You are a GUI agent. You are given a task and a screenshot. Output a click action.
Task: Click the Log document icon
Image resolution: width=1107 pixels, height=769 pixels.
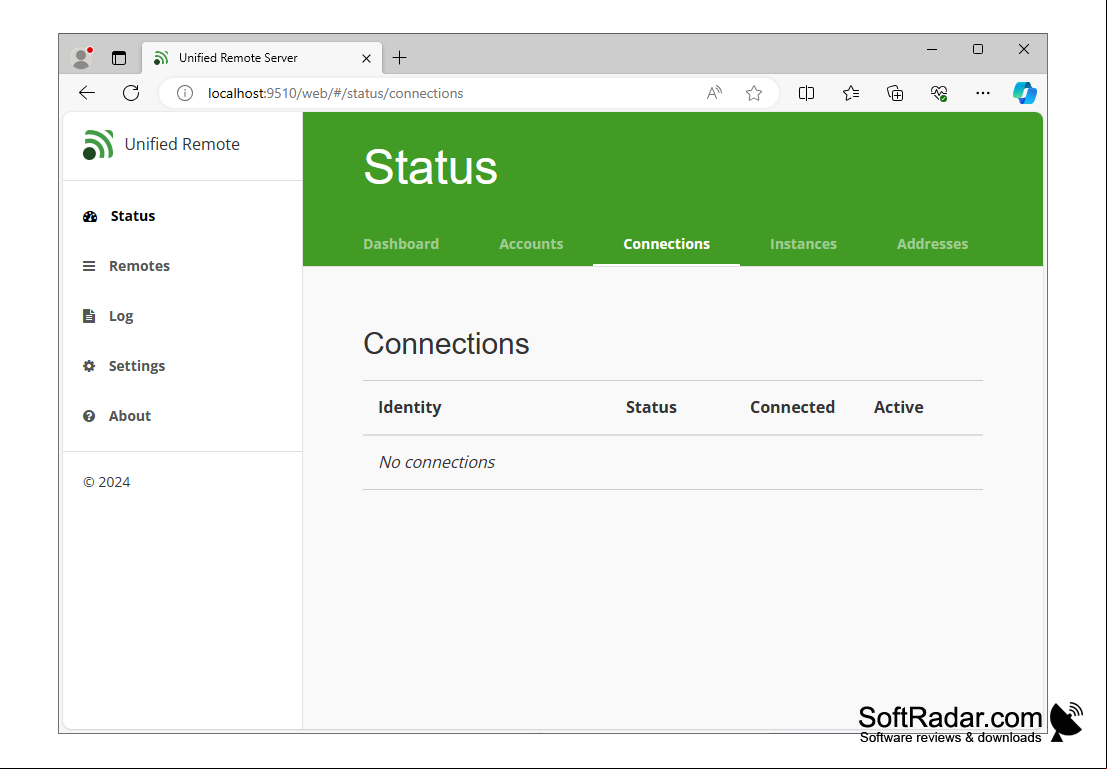[x=89, y=316]
